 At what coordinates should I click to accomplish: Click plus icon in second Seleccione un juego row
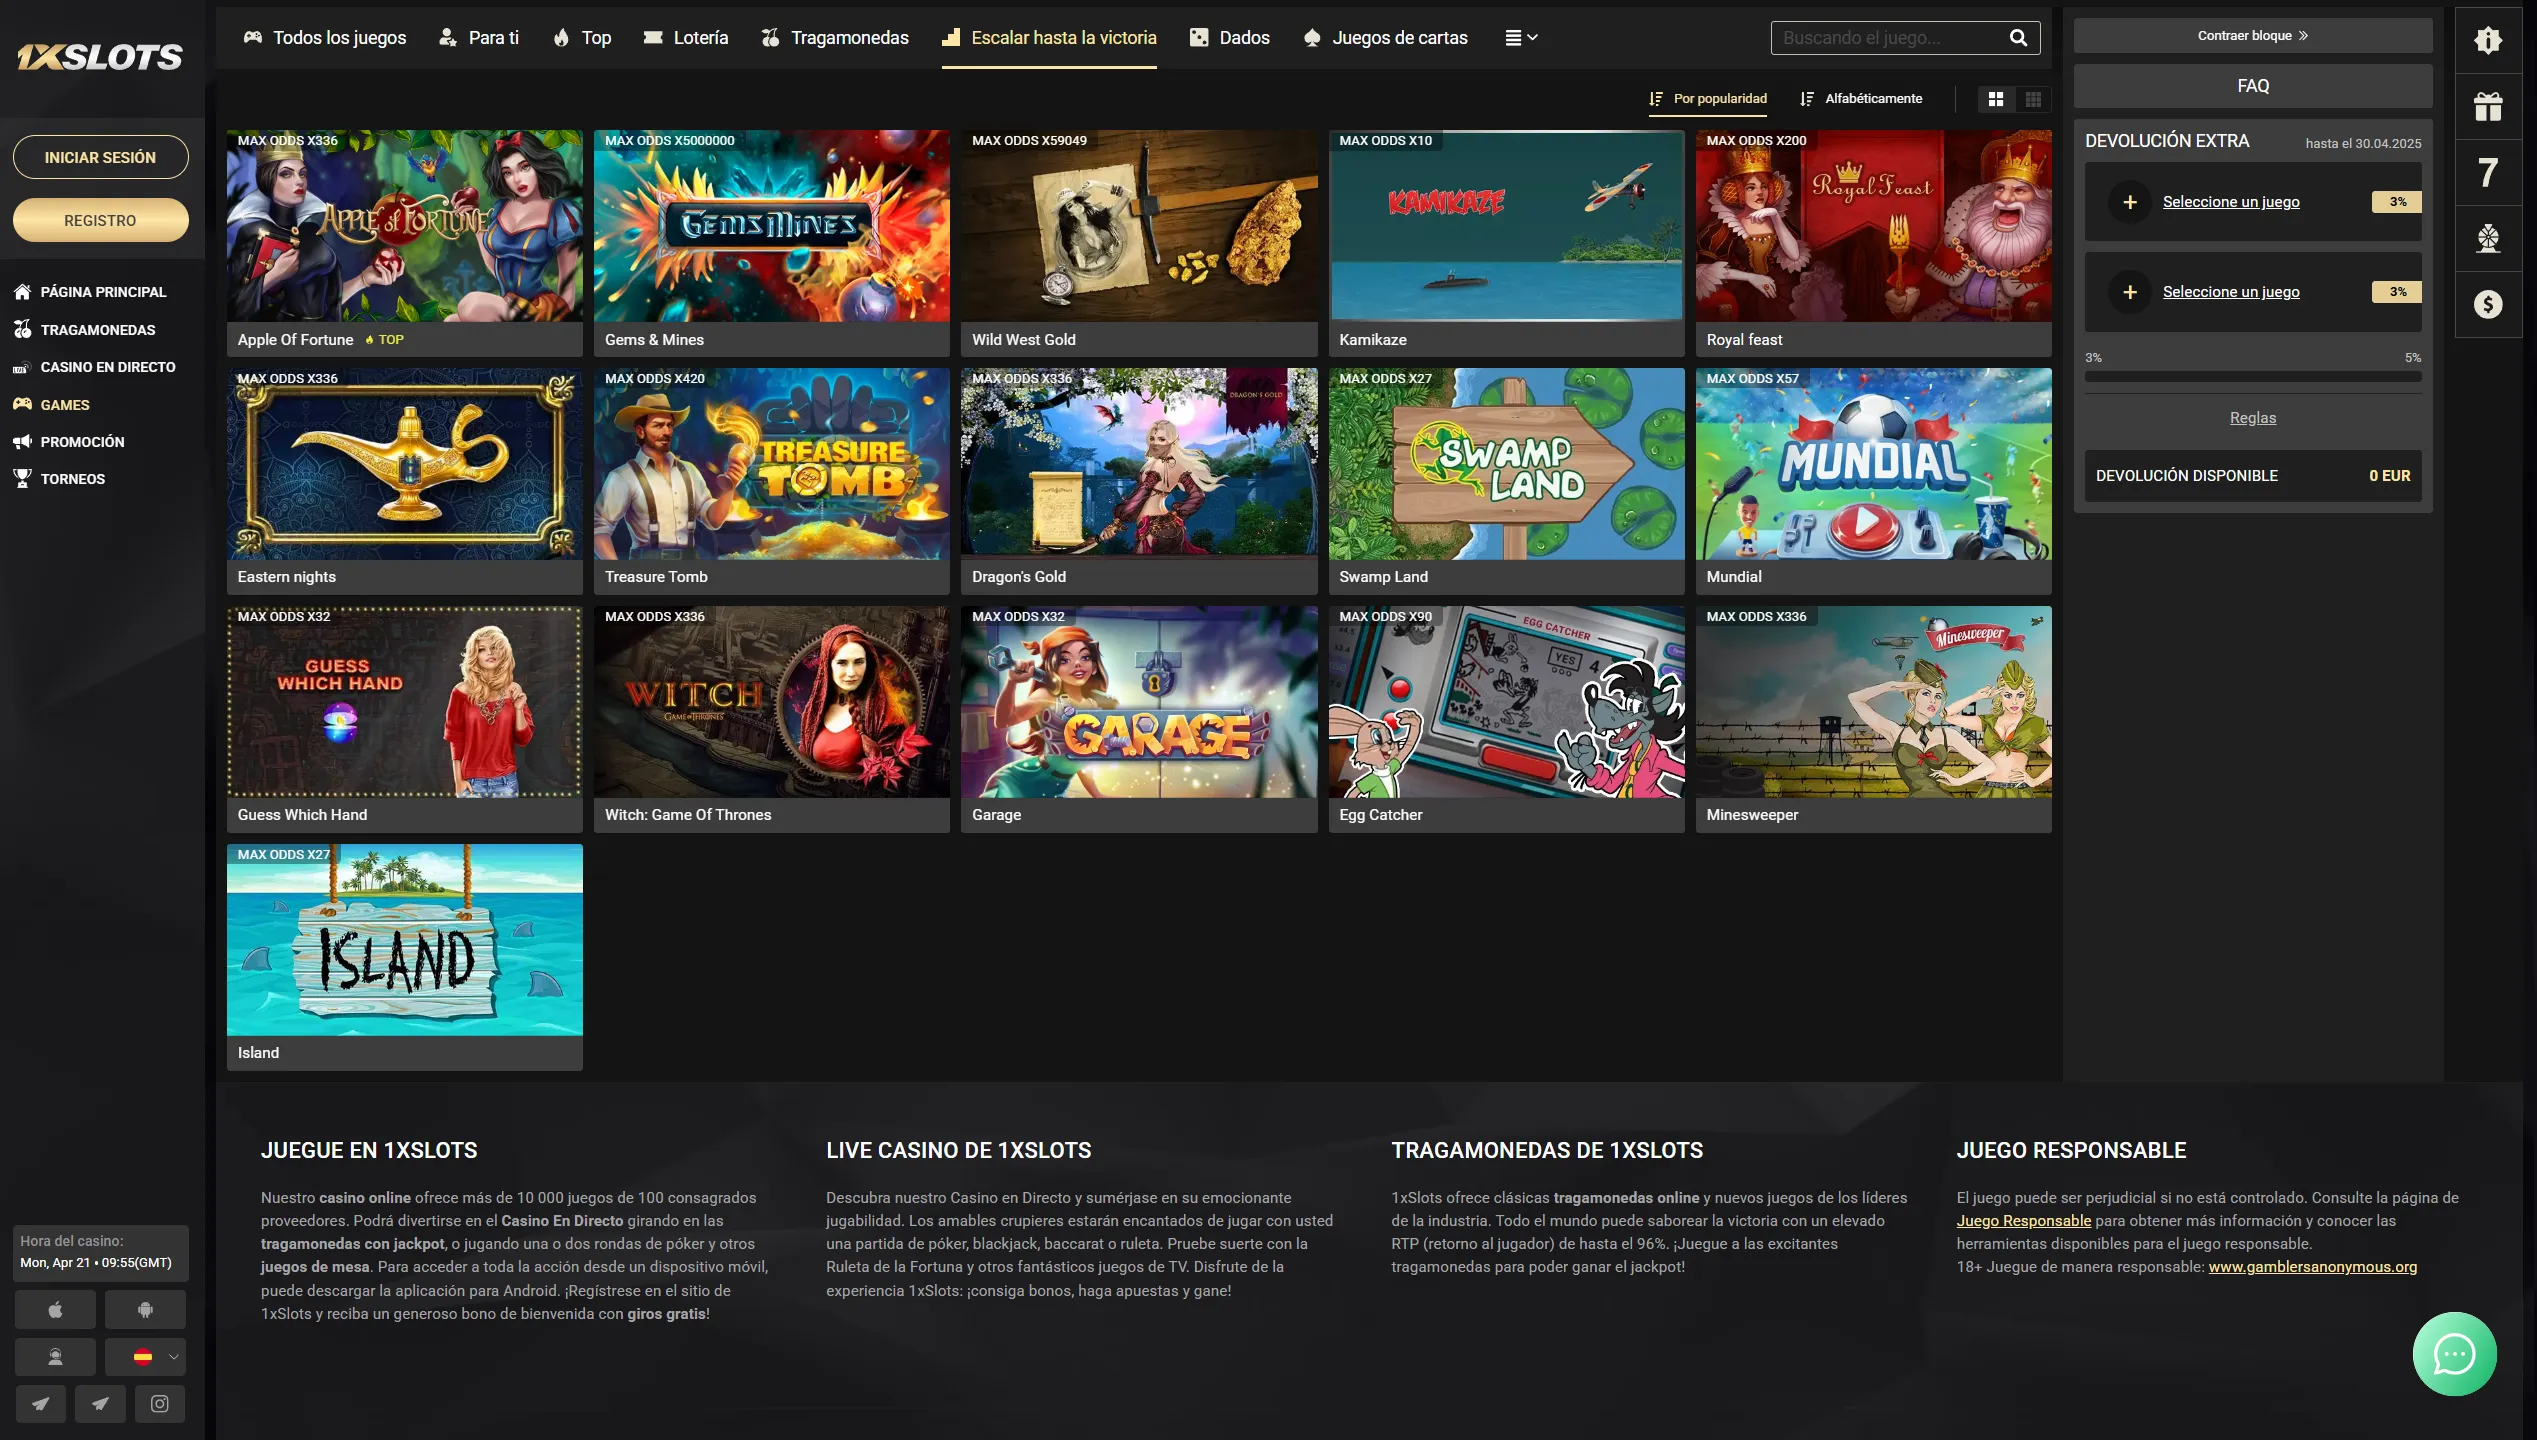tap(2130, 292)
